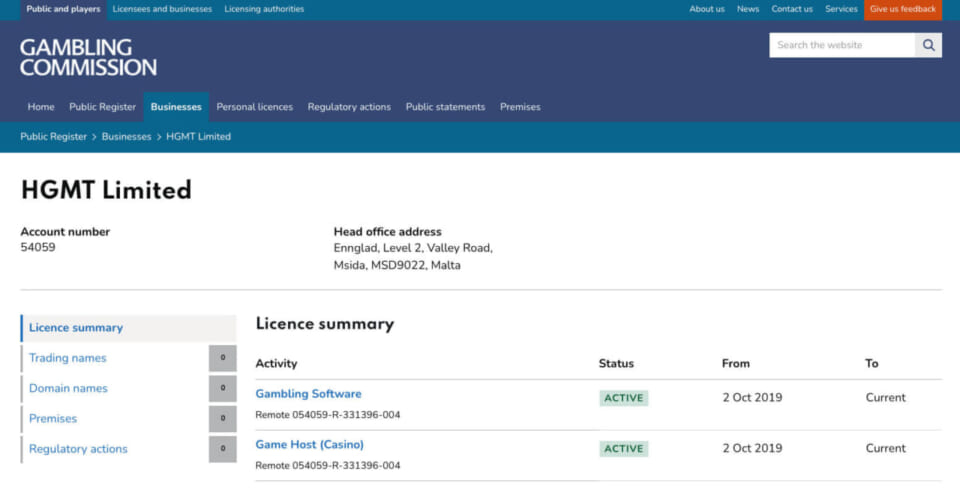
Task: Click the Activity column header
Action: (x=276, y=363)
